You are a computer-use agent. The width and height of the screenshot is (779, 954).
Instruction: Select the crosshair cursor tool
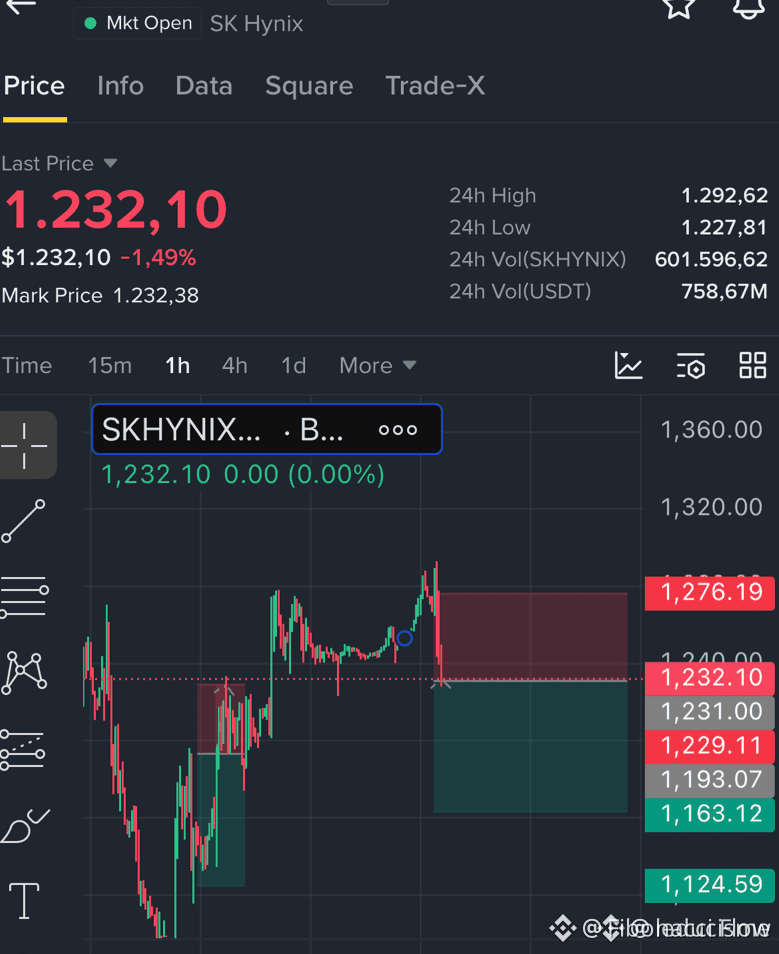coord(24,445)
